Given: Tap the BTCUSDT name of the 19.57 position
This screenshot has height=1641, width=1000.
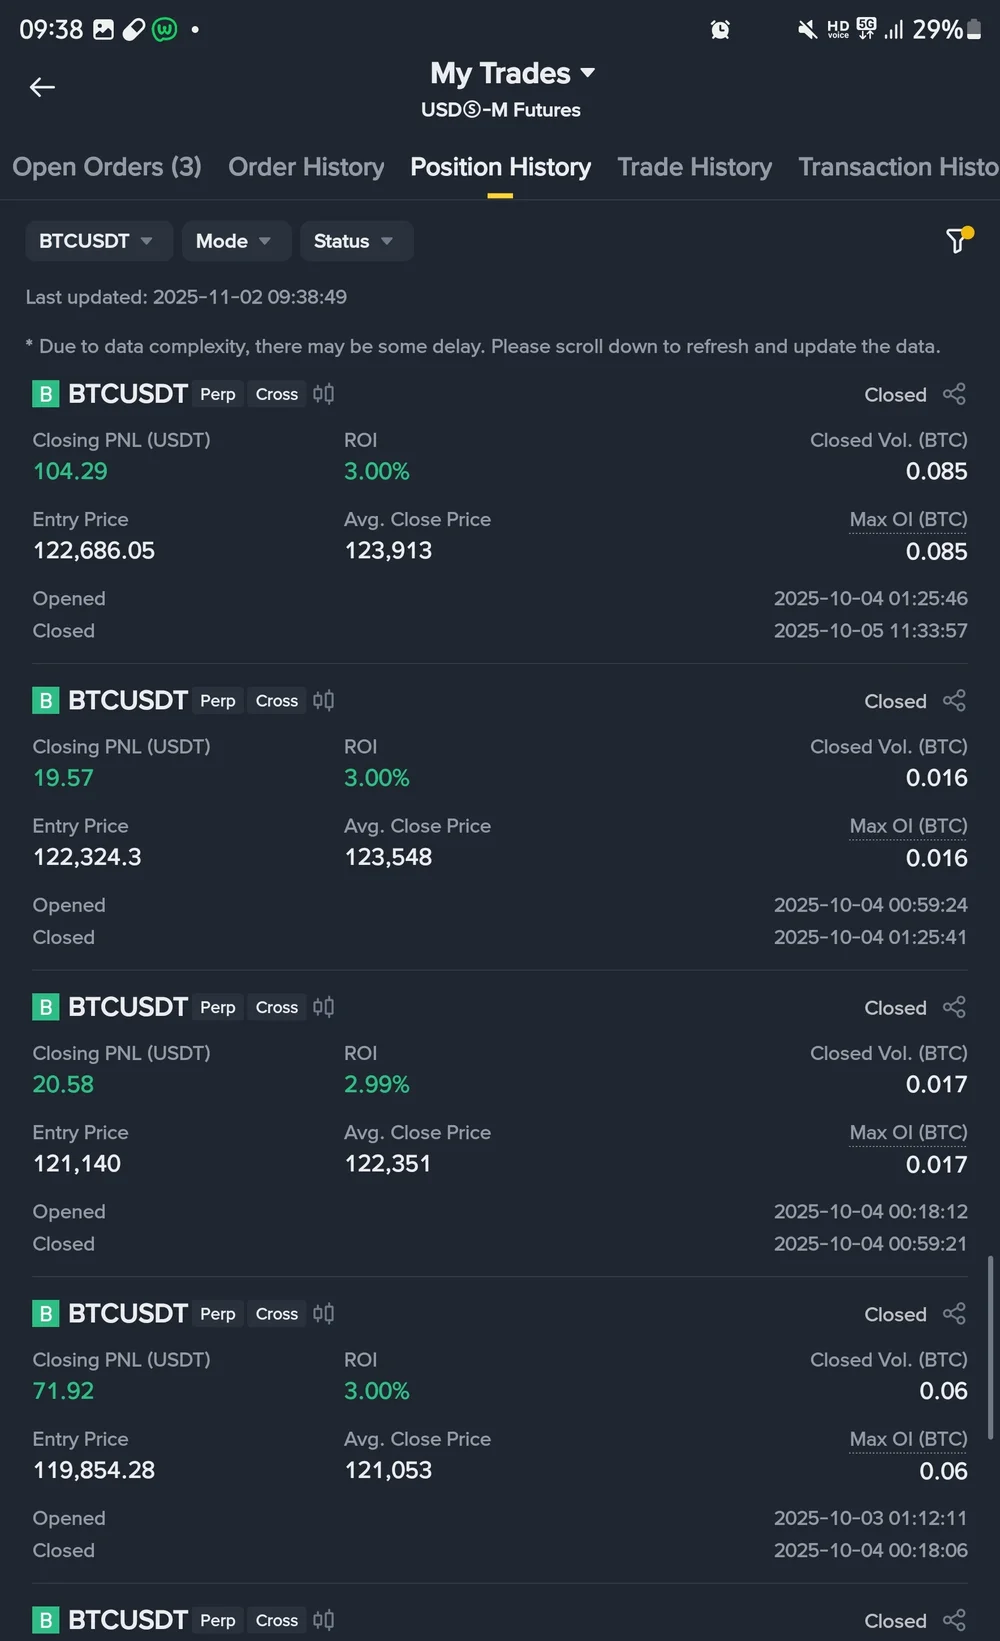Looking at the screenshot, I should pos(127,701).
